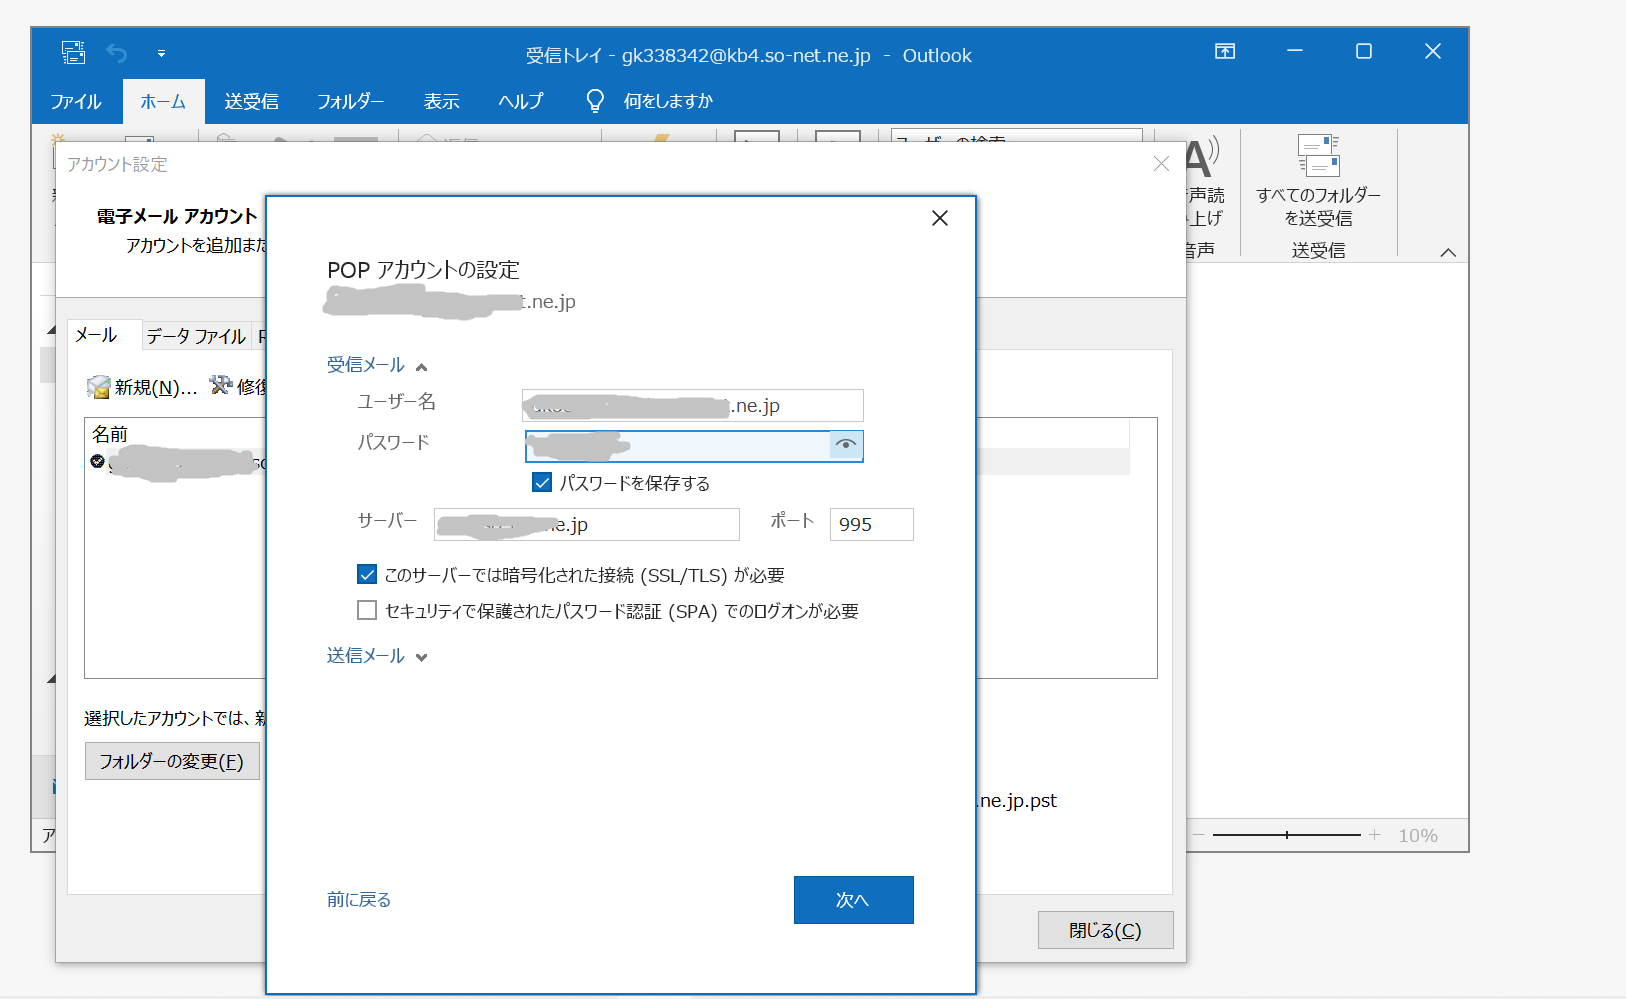The width and height of the screenshot is (1626, 999).
Task: Click the サーバー input field
Action: (586, 524)
